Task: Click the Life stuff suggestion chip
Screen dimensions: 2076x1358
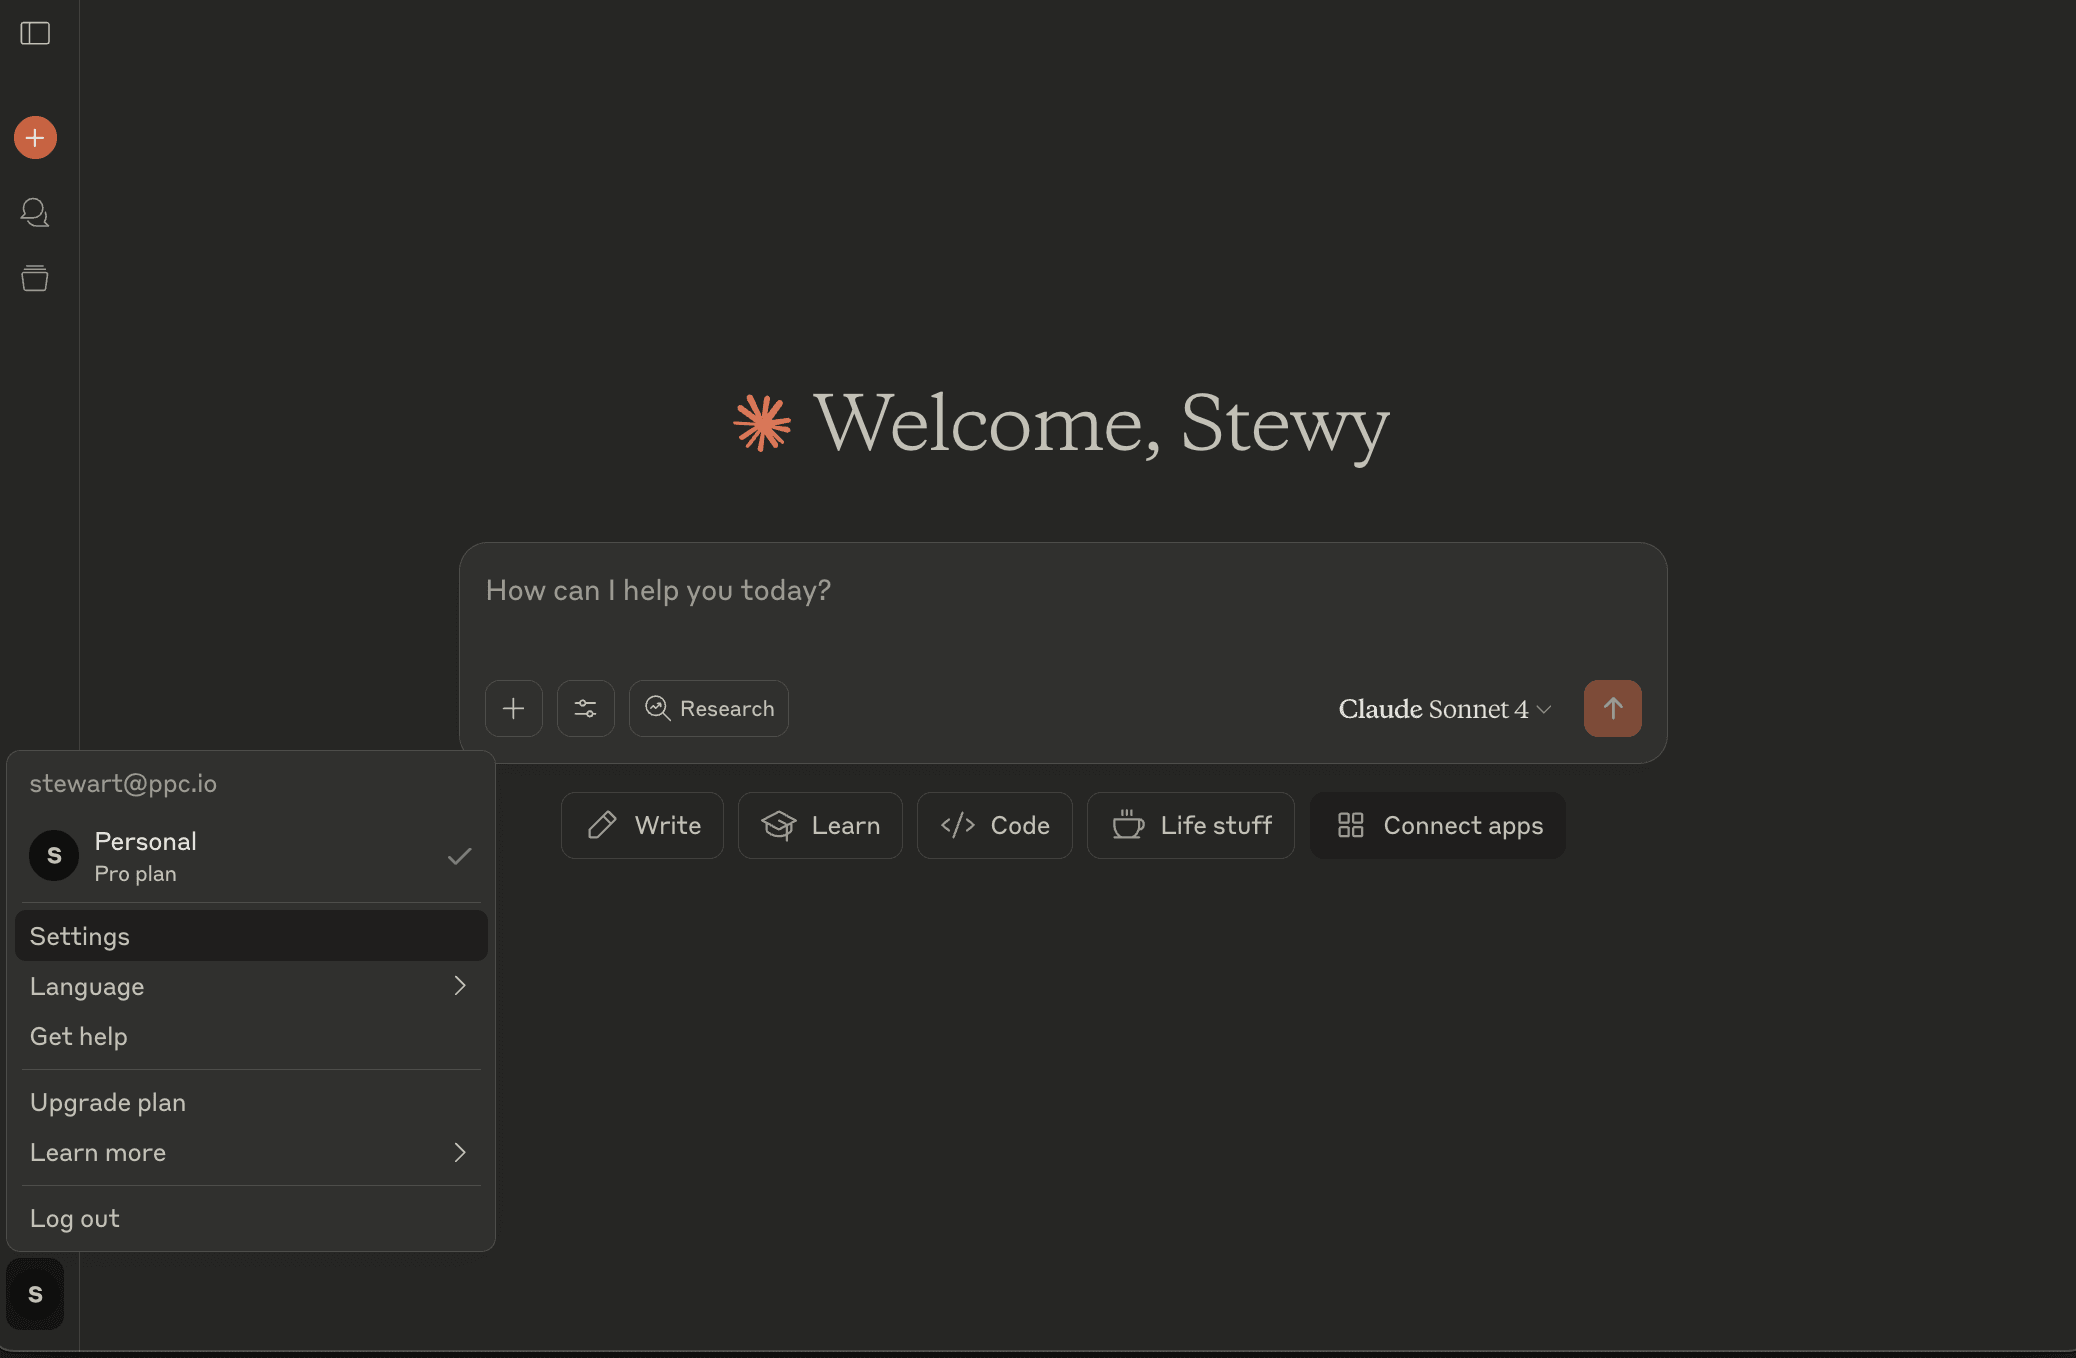Action: tap(1191, 825)
